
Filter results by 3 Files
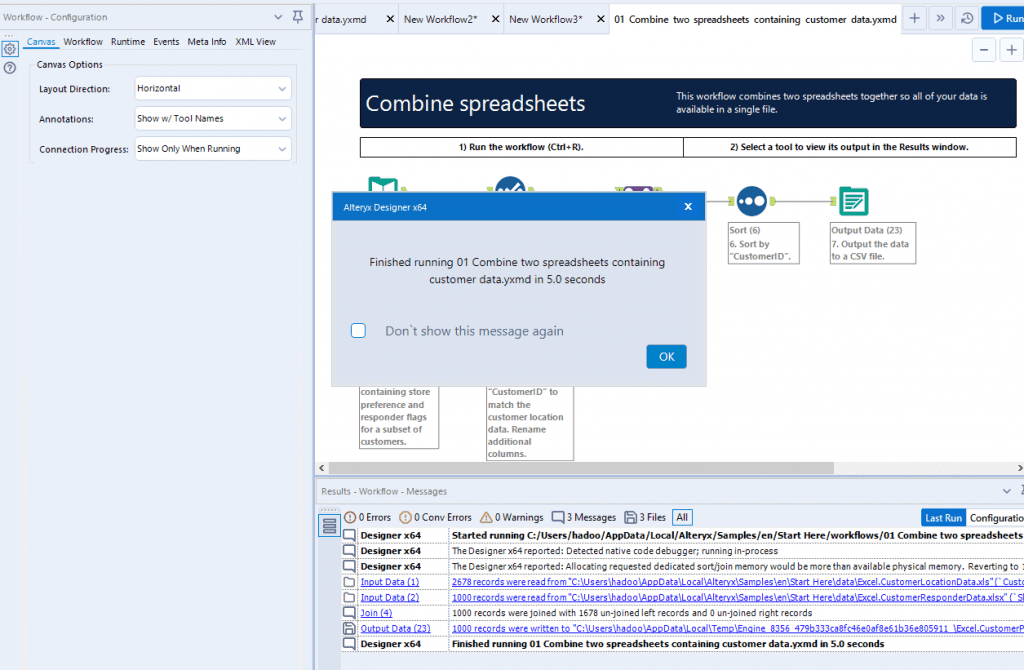[645, 517]
